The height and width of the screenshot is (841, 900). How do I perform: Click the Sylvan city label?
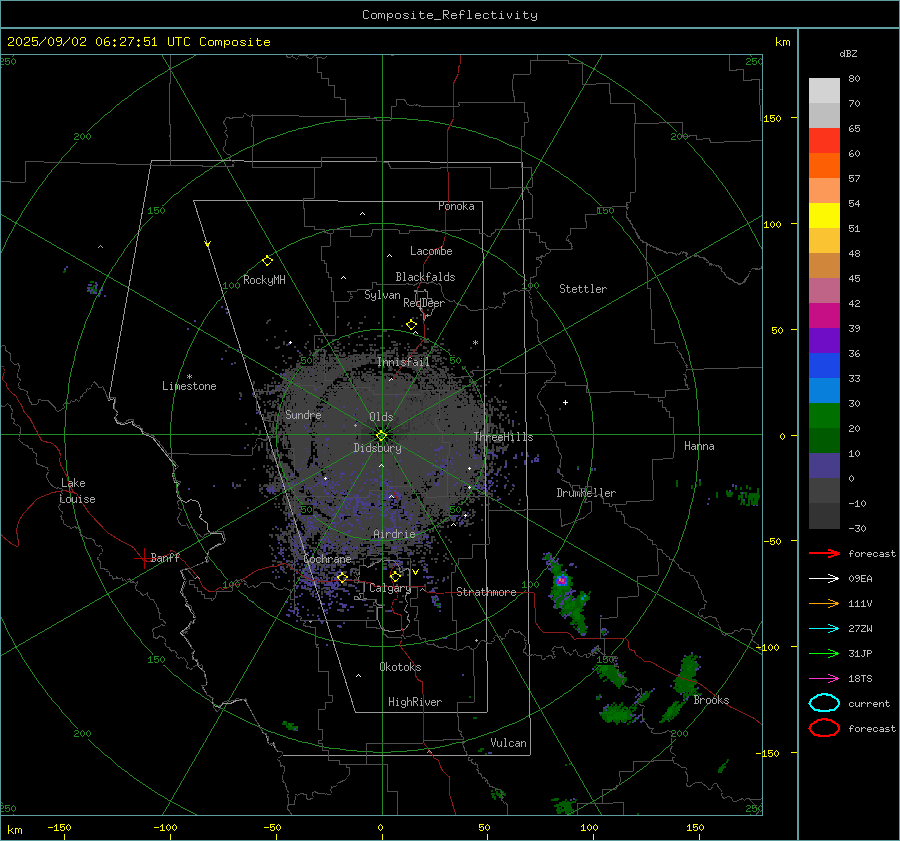click(382, 295)
